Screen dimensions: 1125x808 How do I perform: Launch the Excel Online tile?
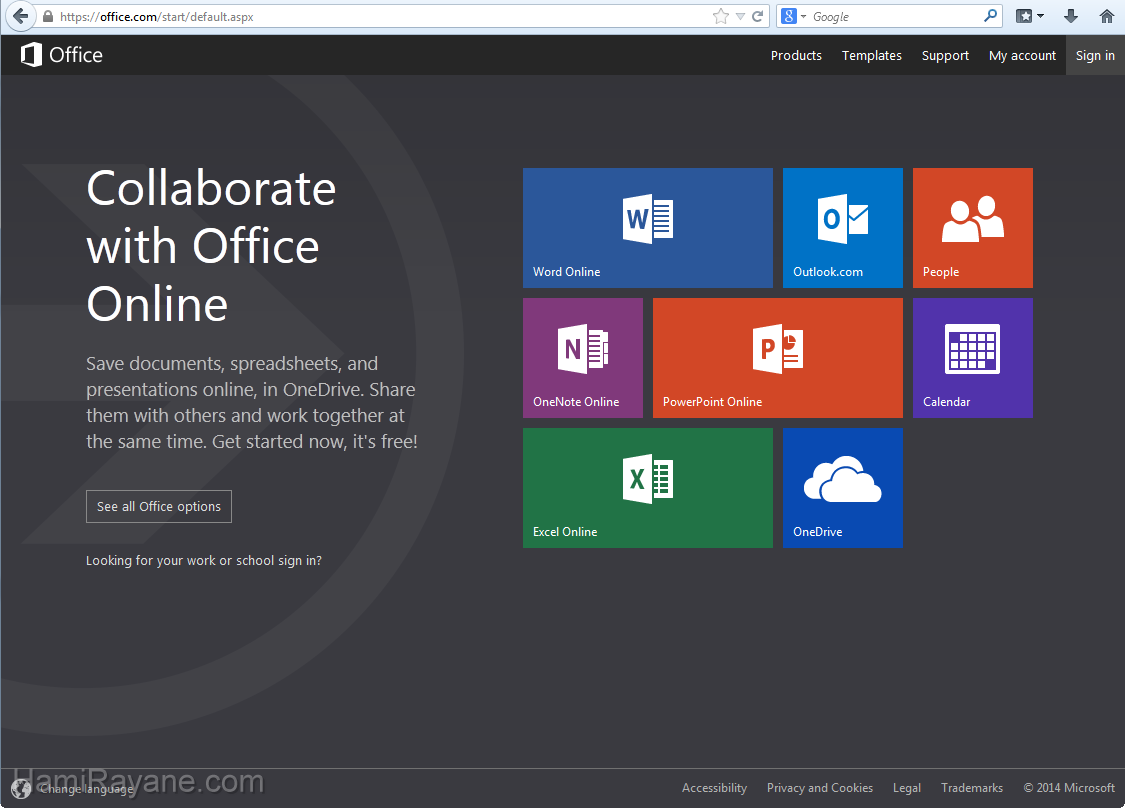pos(647,488)
